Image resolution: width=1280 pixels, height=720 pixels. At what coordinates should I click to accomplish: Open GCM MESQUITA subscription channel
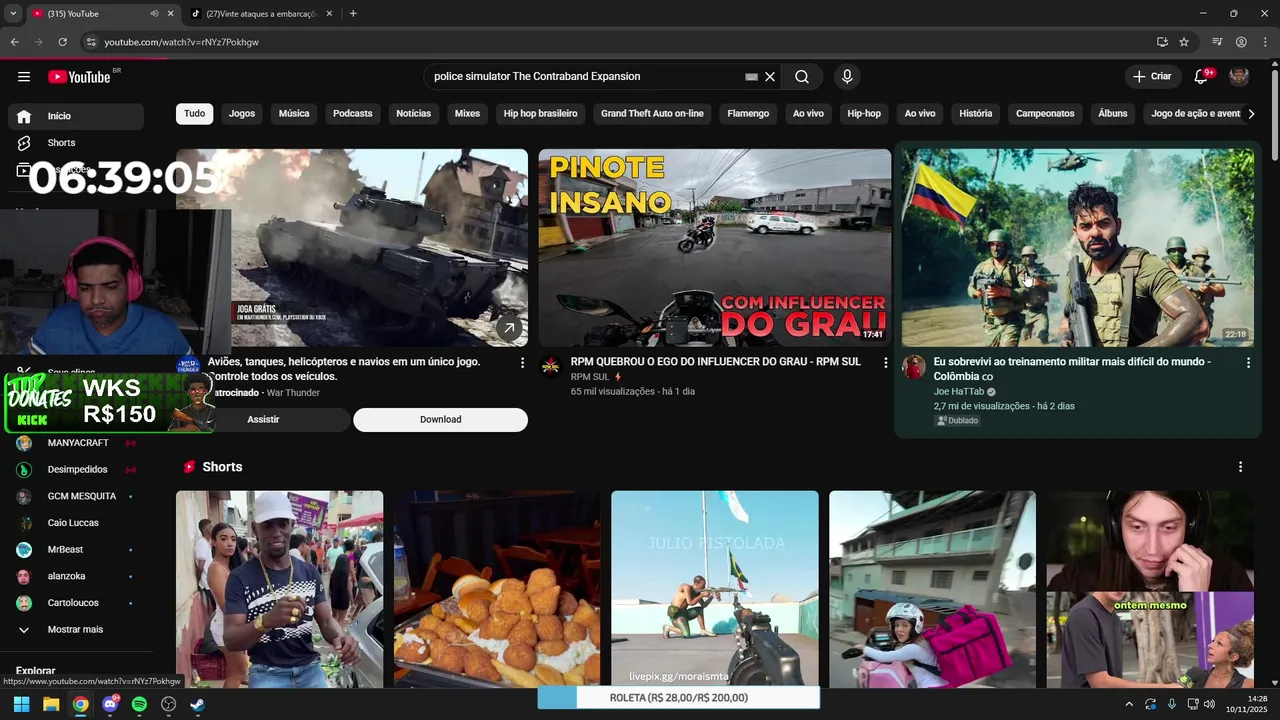pos(76,497)
